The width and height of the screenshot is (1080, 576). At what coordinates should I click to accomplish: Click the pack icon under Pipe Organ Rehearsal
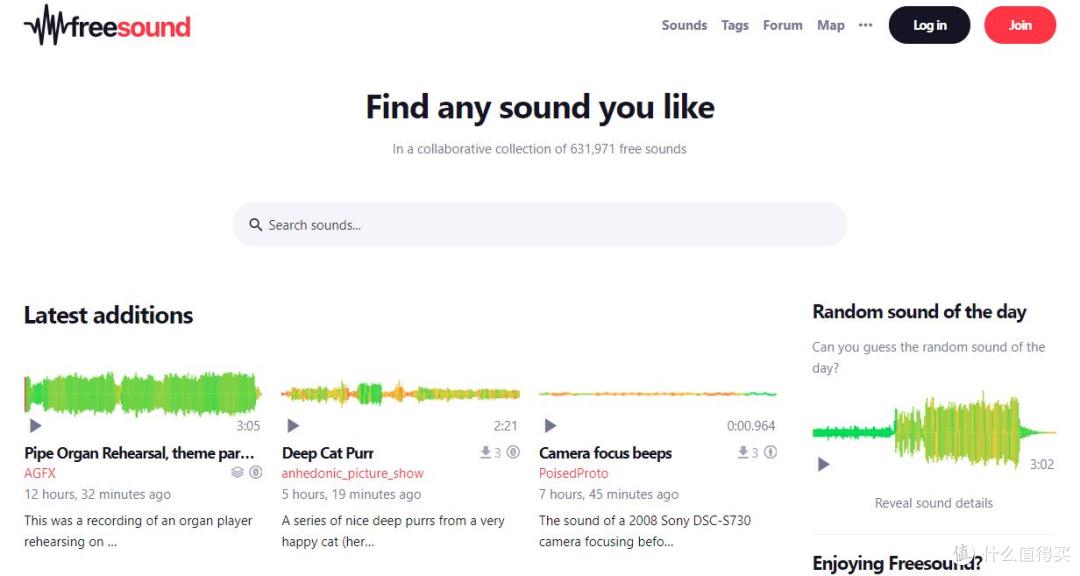(237, 473)
